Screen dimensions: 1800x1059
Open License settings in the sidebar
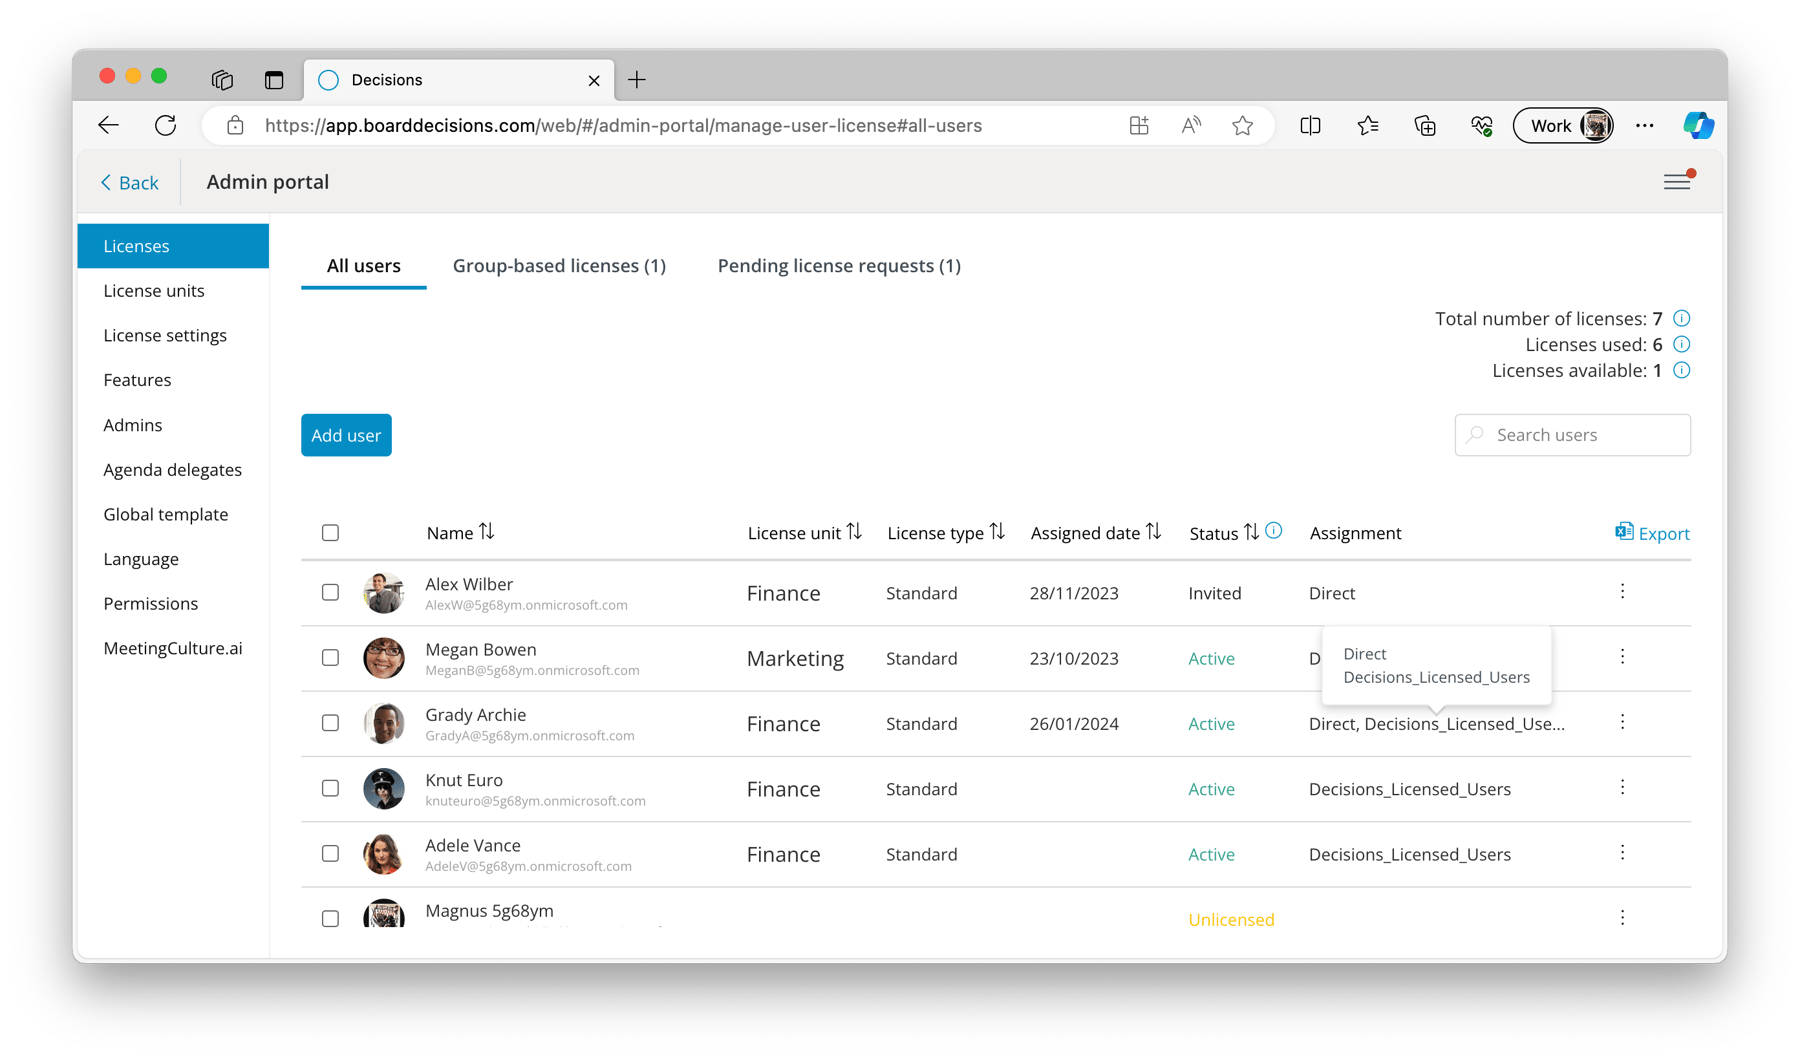click(x=165, y=335)
